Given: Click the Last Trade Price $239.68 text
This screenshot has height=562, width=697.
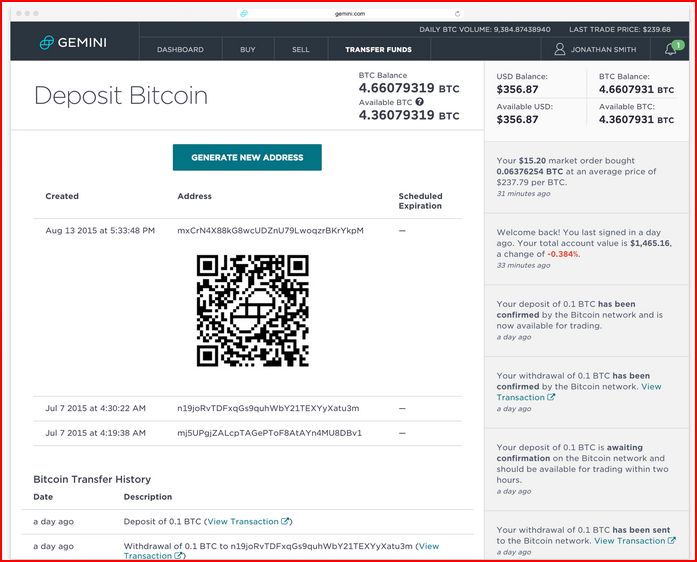Looking at the screenshot, I should click(620, 29).
